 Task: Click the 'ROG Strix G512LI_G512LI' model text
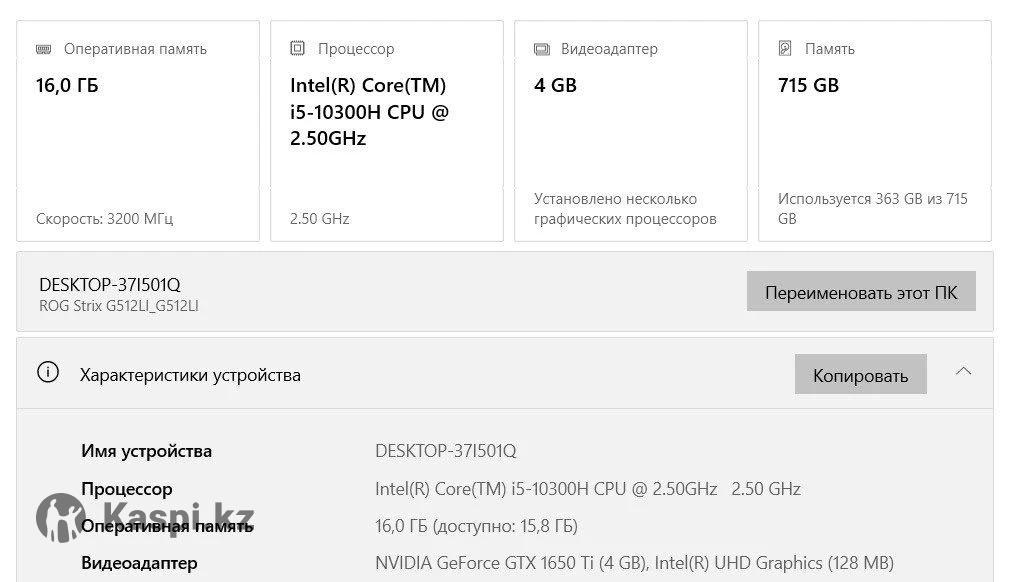[118, 306]
